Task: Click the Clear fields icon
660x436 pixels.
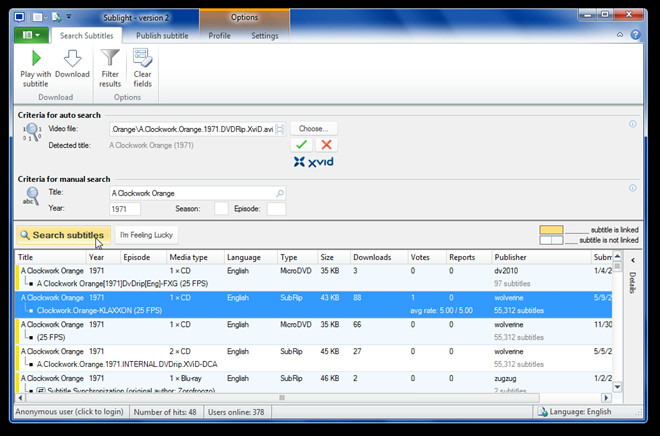Action: (142, 58)
